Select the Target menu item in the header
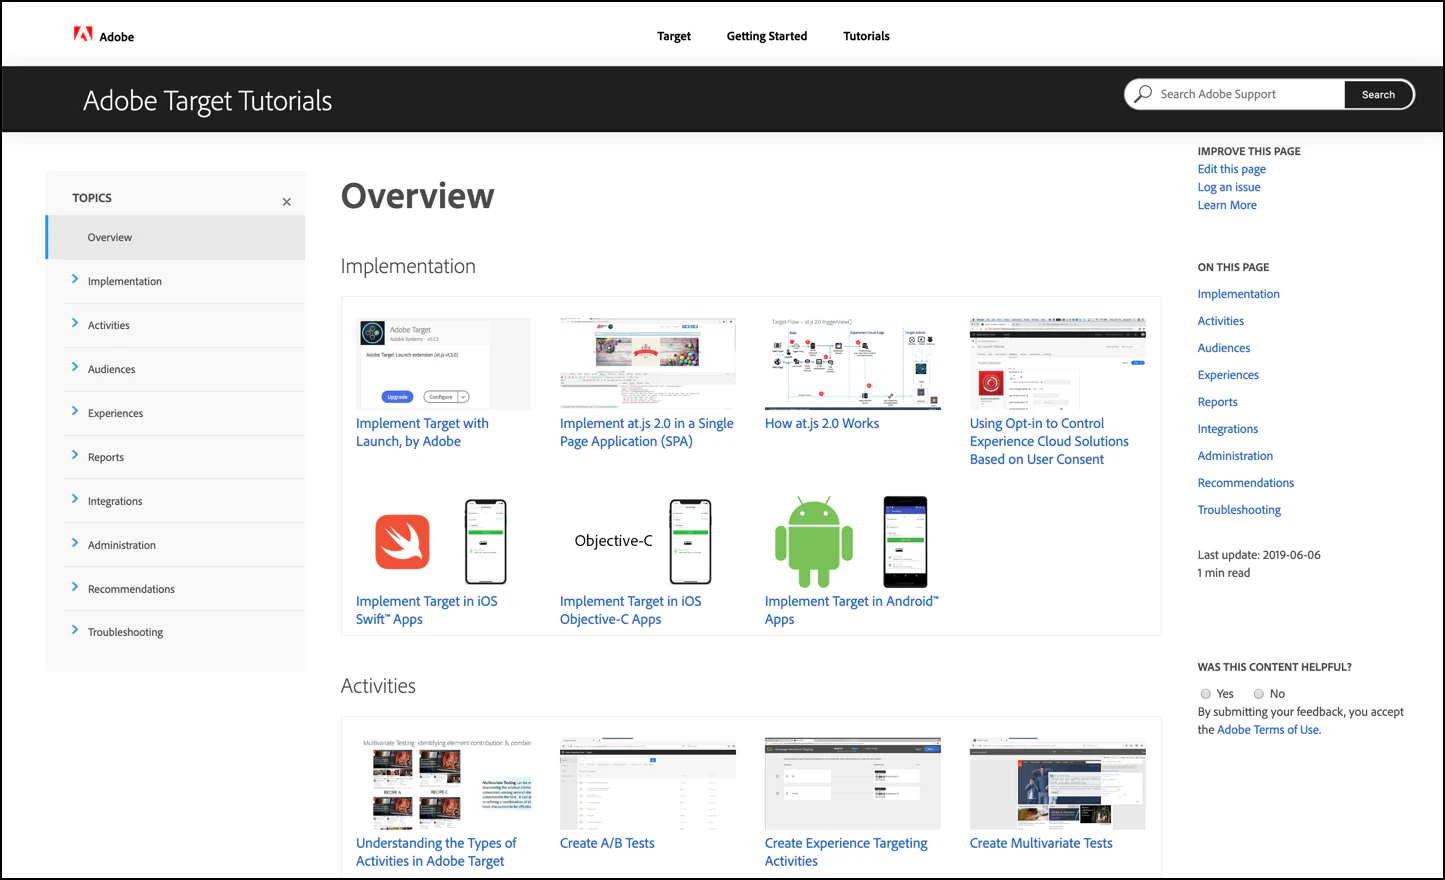Viewport: 1445px width, 880px height. [x=673, y=36]
